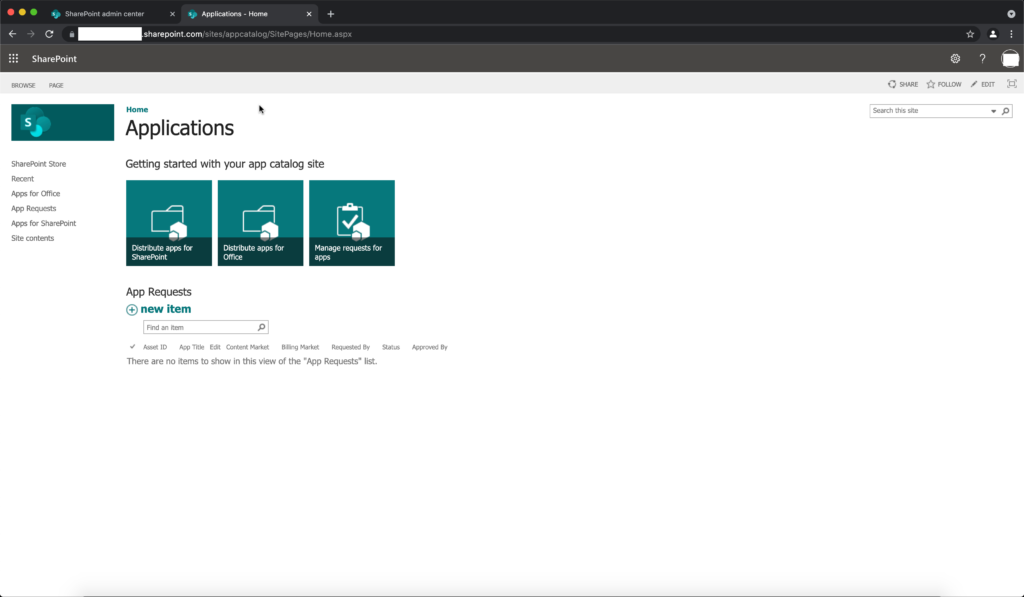Click the SharePoint text in suite bar
Viewport: 1024px width, 597px height.
click(x=54, y=59)
